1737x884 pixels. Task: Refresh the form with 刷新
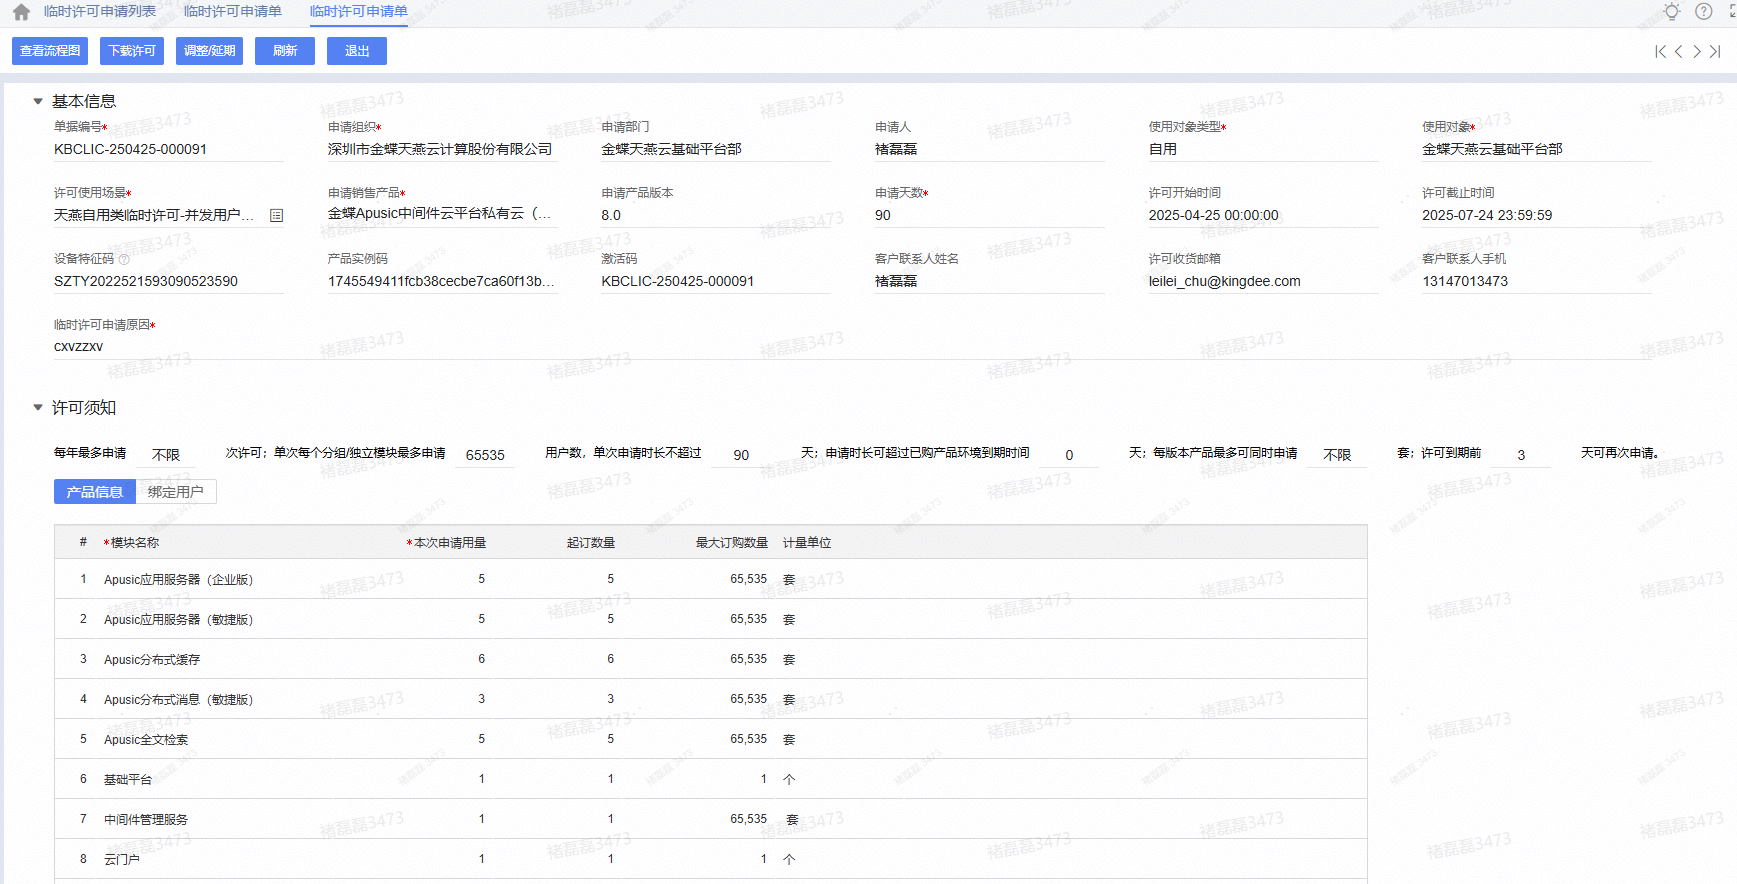pyautogui.click(x=285, y=51)
